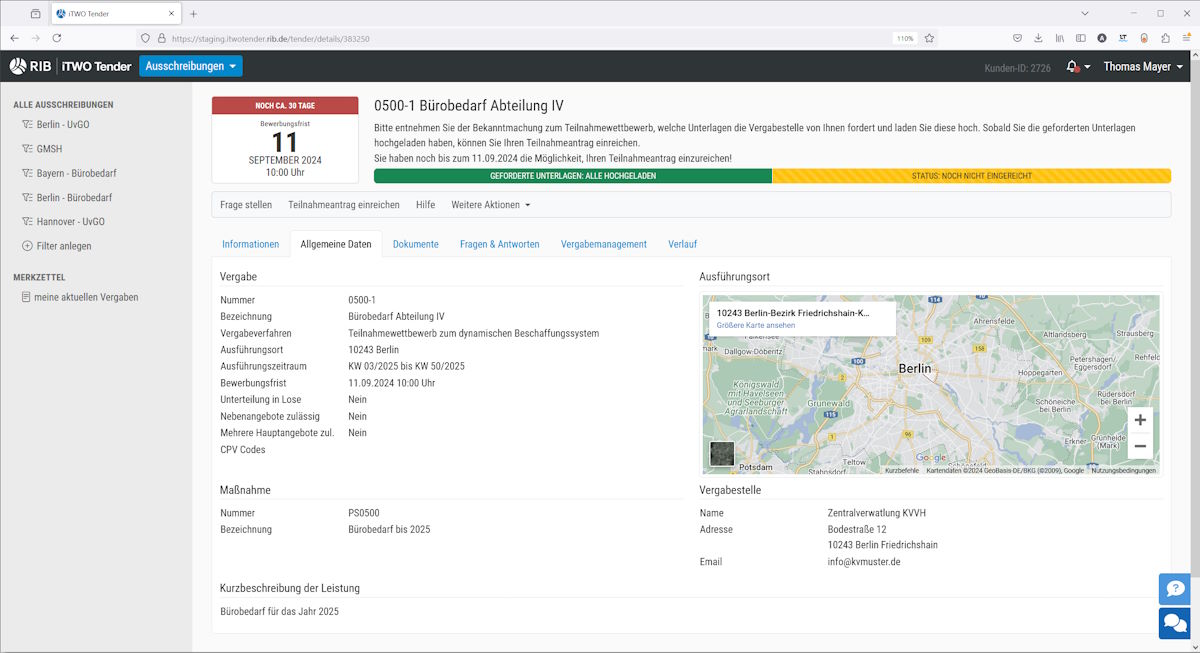
Task: Open the Fragen & Antworten tab
Action: 500,244
